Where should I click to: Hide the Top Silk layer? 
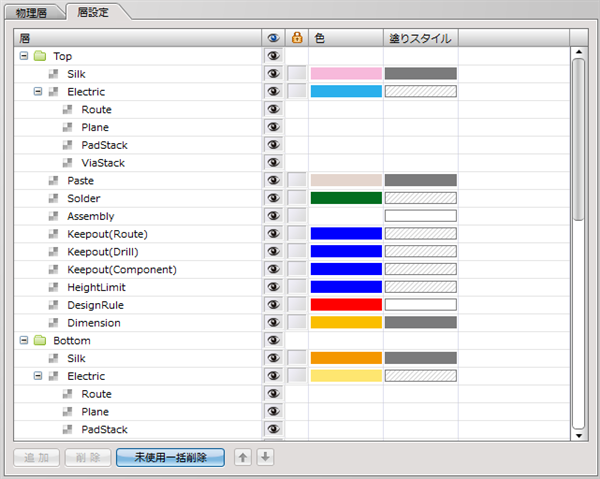coord(273,74)
